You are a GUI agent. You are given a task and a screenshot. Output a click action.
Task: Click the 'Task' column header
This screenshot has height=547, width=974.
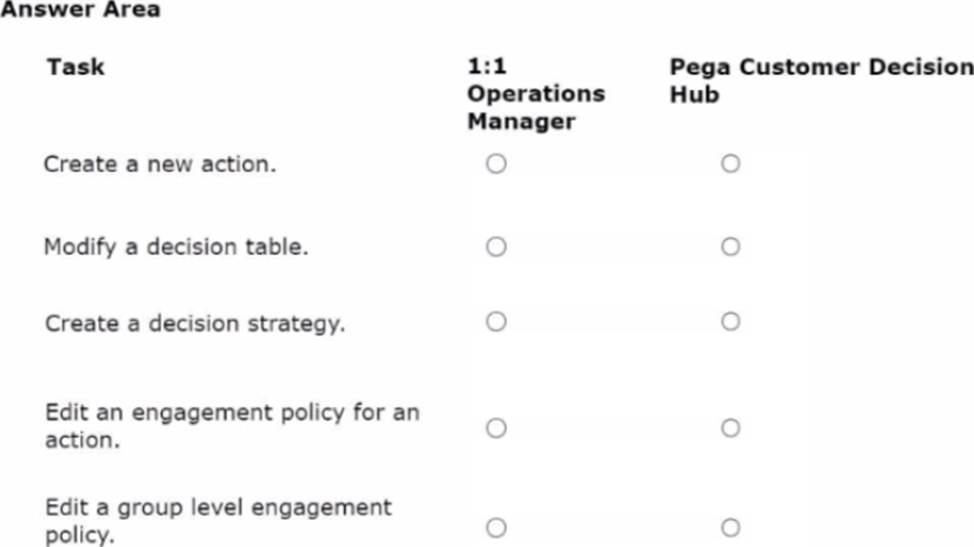coord(75,68)
